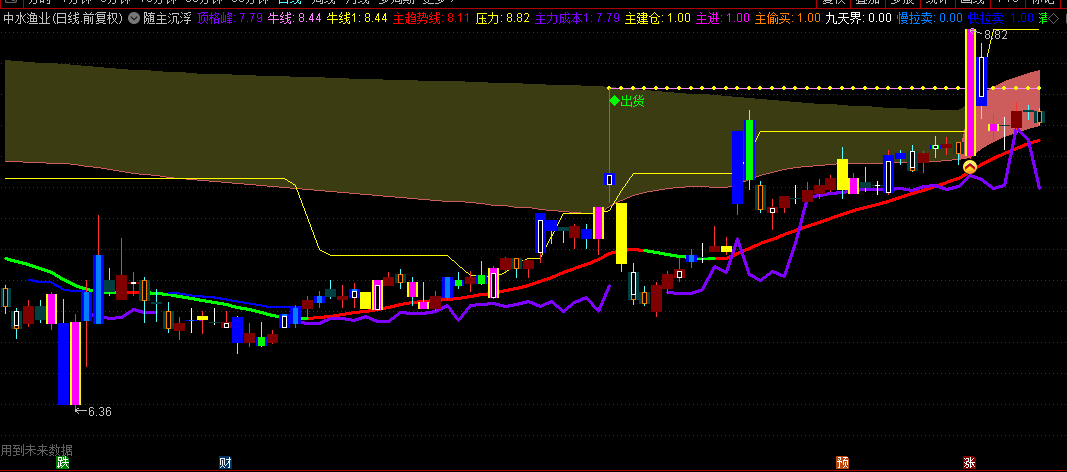Click the green 跌 event marker
Viewport: 1067px width, 472px height.
(63, 463)
